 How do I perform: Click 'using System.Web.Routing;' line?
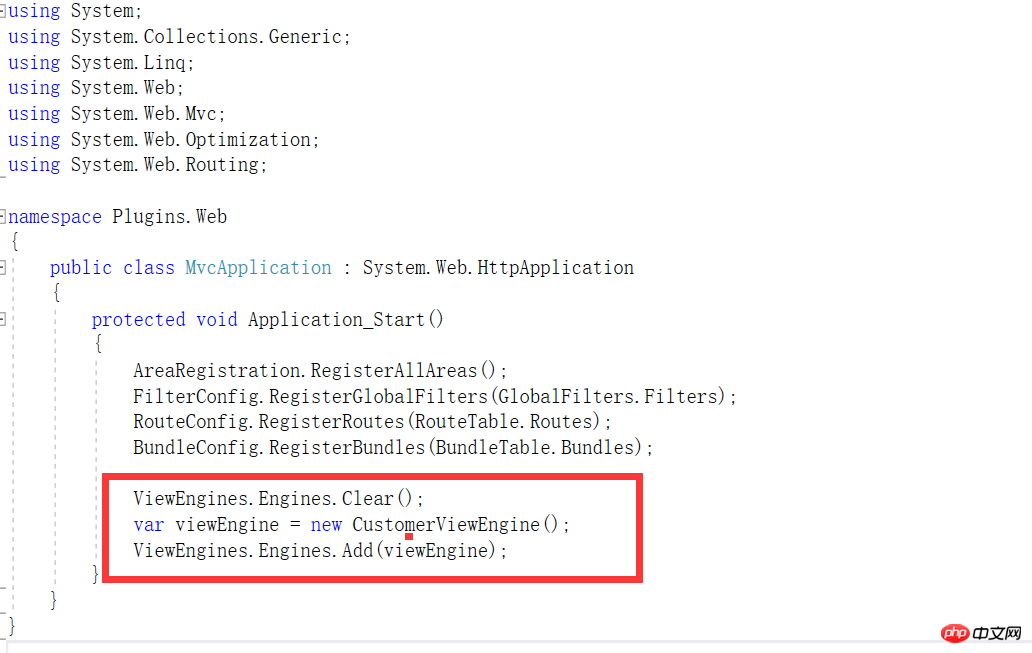pos(137,165)
